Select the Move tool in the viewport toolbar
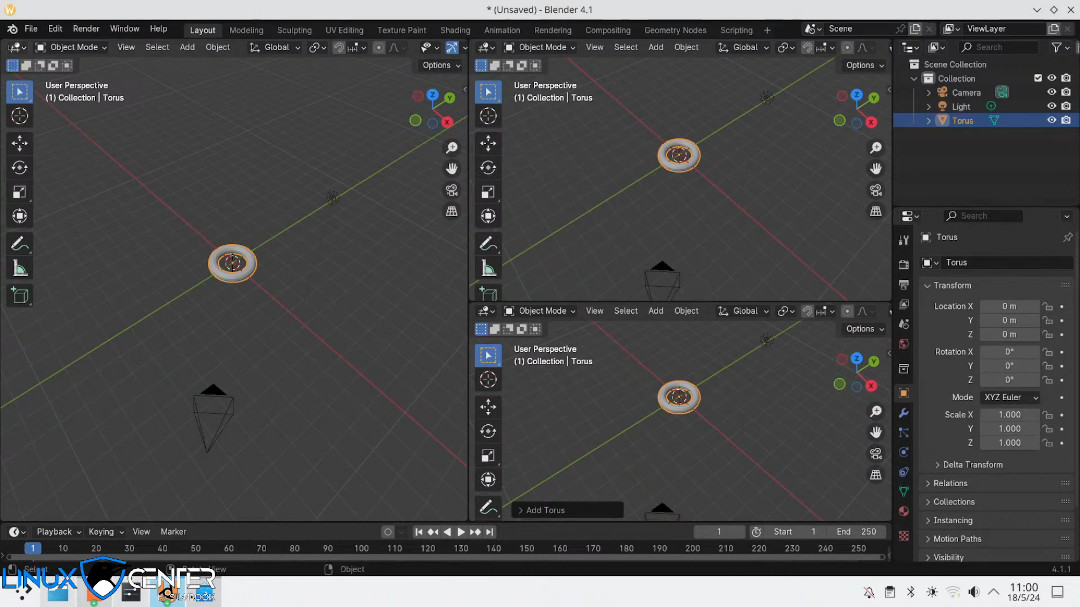 tap(19, 143)
